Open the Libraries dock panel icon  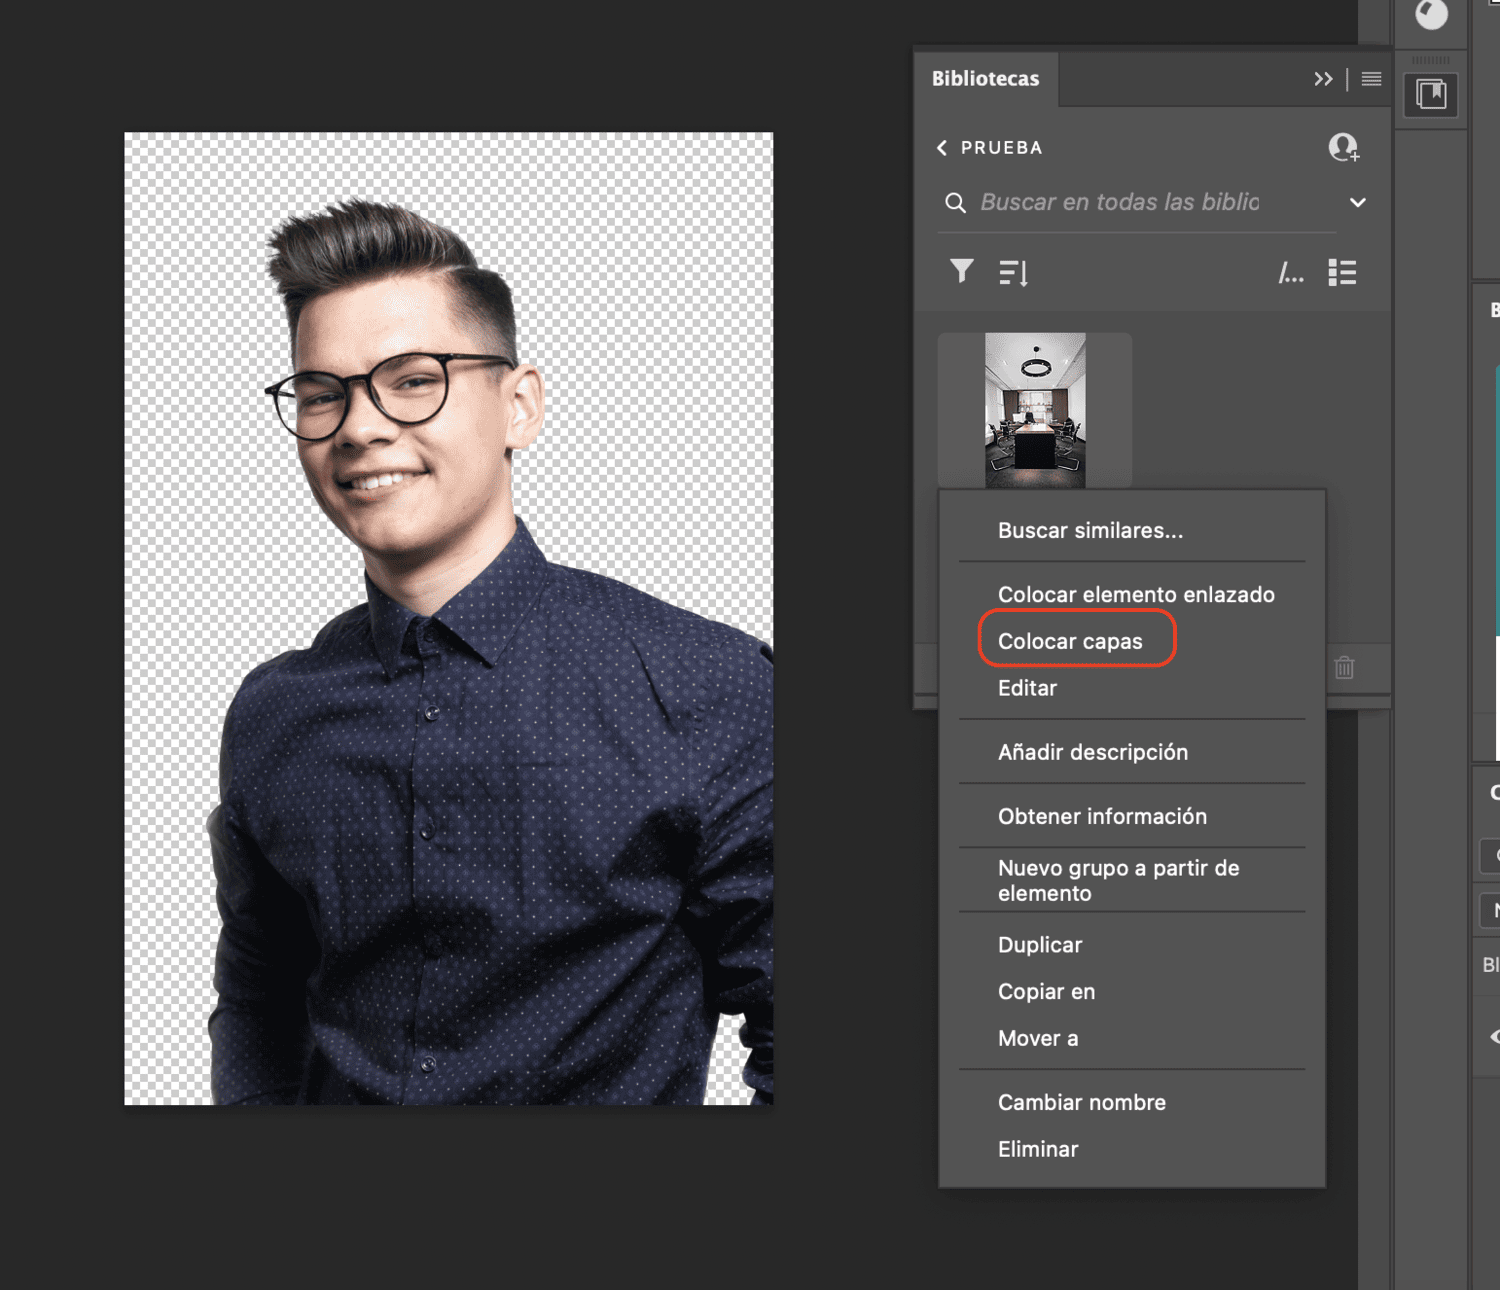[x=1431, y=95]
